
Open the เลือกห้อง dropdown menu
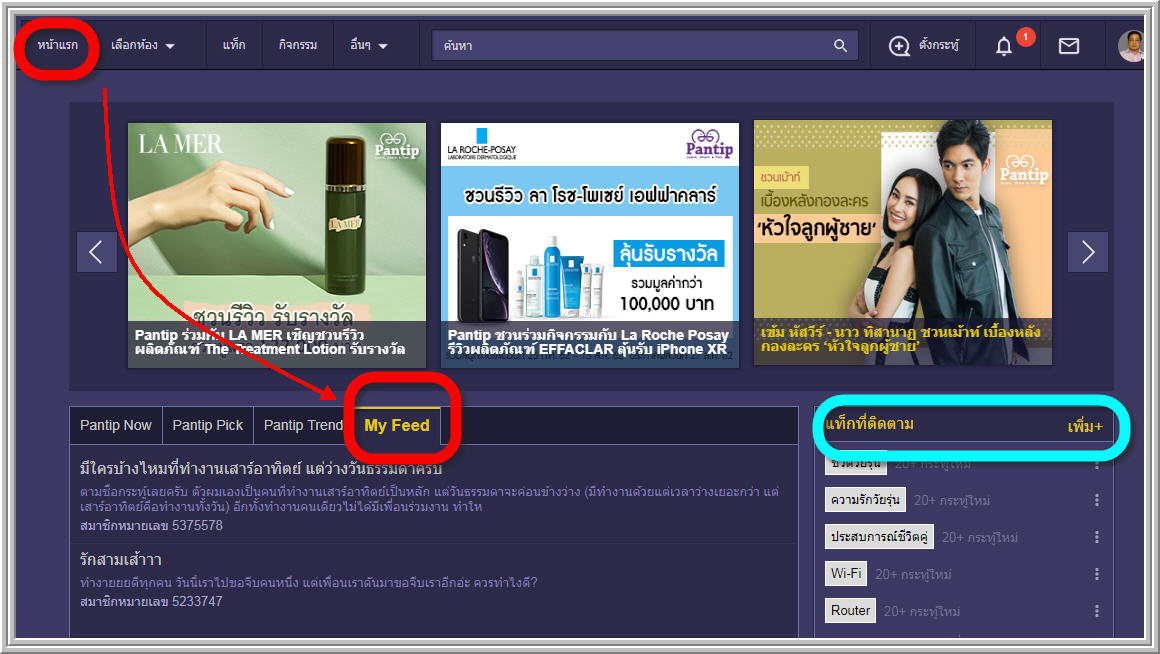pos(143,45)
